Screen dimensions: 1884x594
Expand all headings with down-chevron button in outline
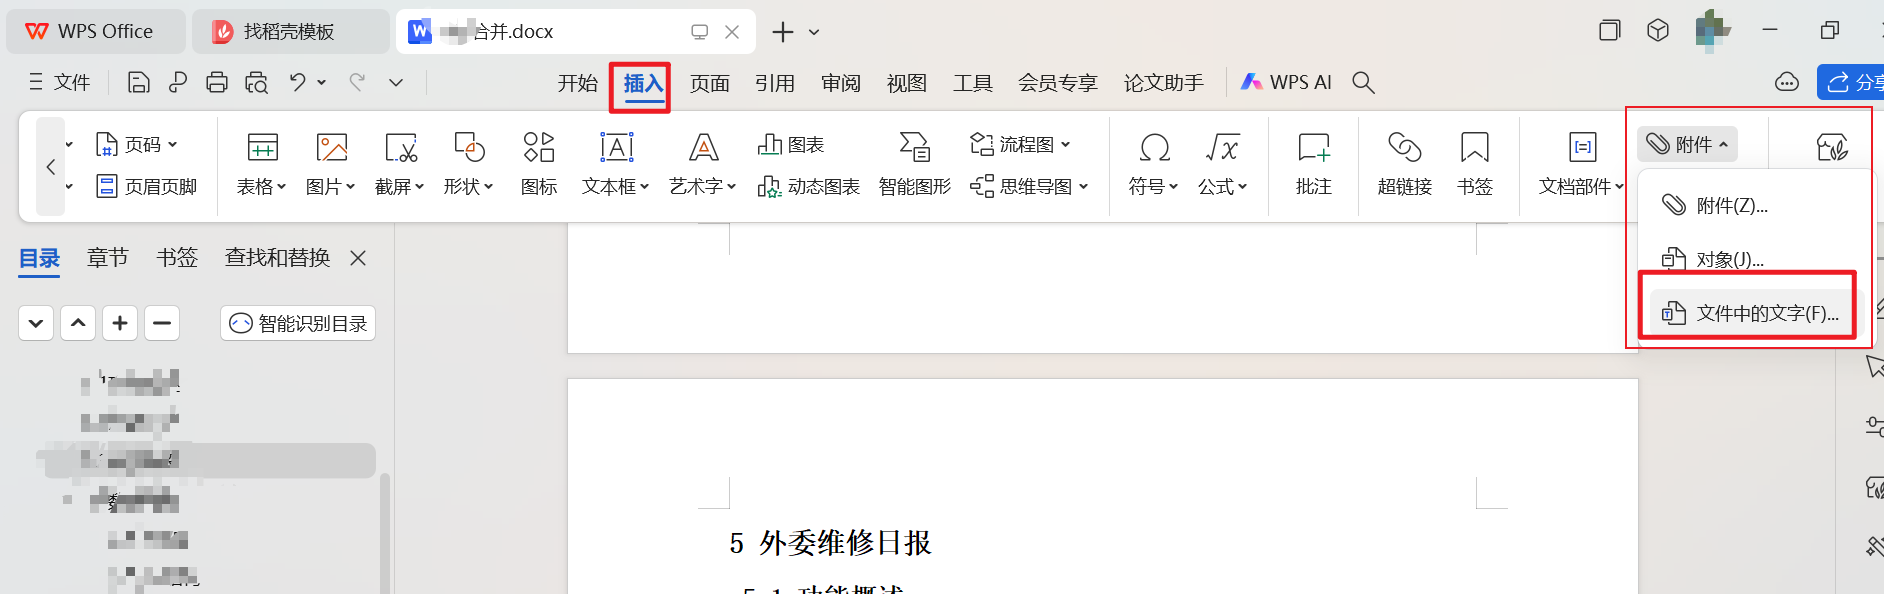[x=36, y=323]
